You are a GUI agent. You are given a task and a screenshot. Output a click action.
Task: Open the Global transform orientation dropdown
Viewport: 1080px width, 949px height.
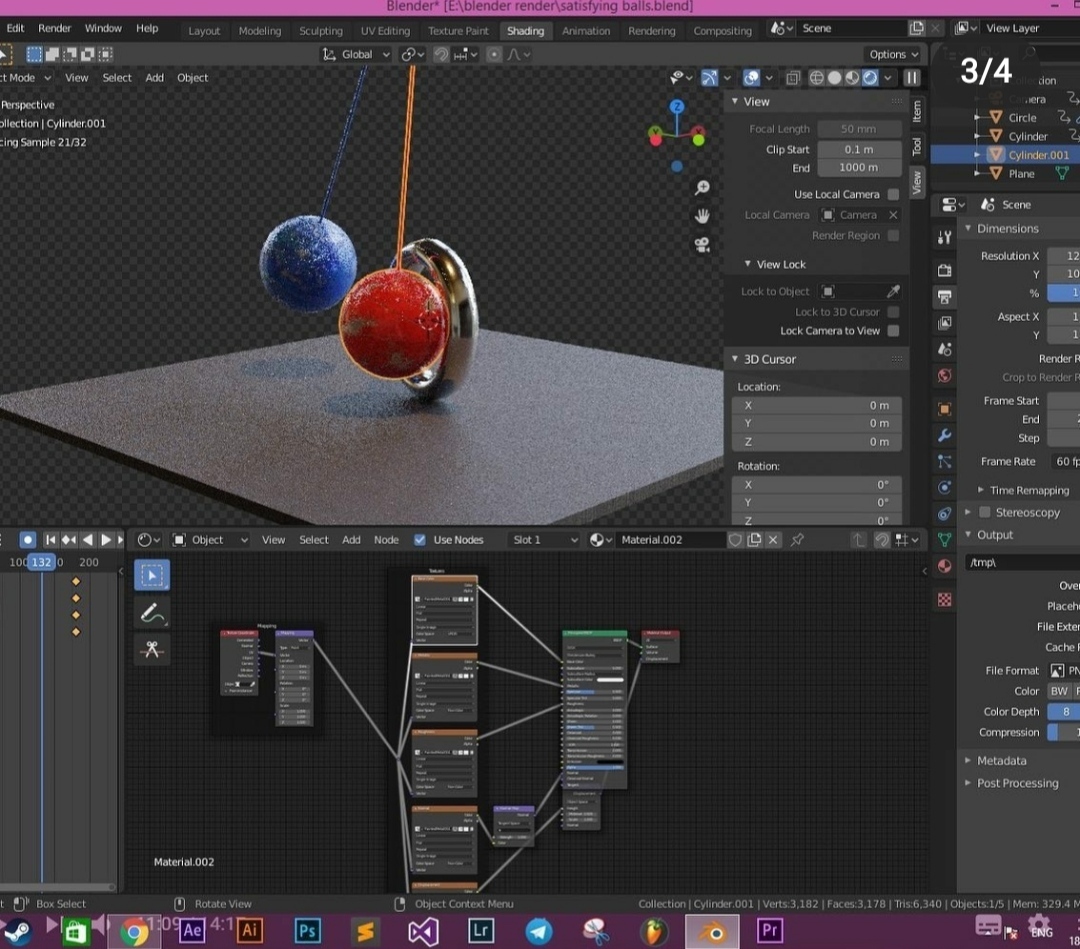[x=356, y=54]
